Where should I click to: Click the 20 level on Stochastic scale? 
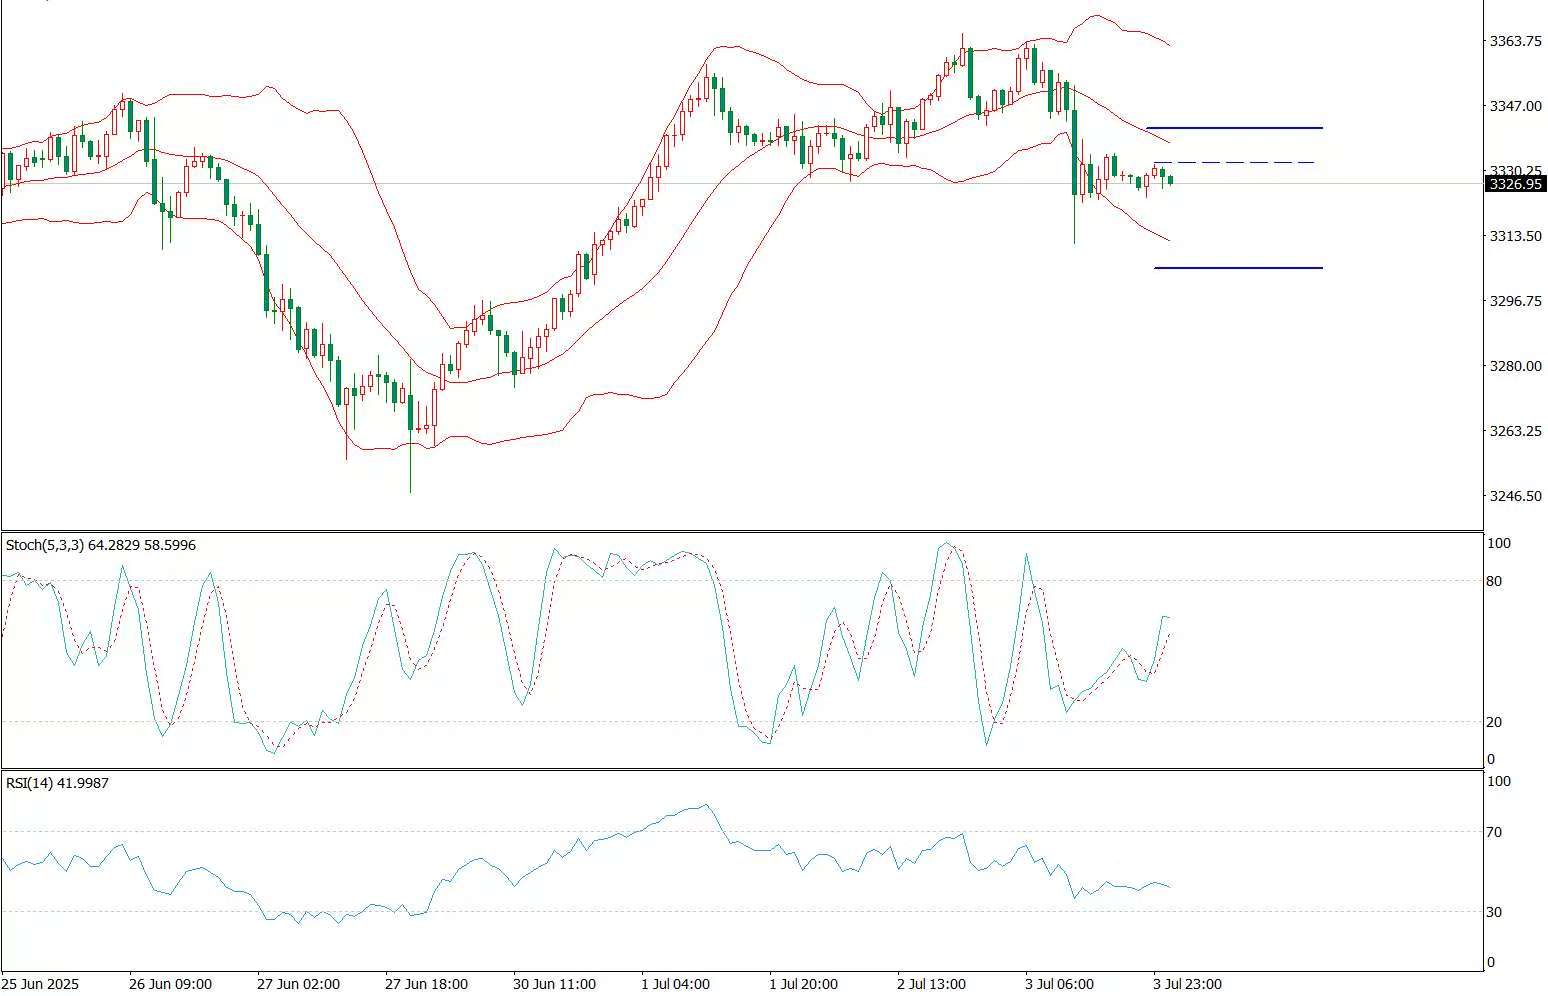pyautogui.click(x=1494, y=722)
